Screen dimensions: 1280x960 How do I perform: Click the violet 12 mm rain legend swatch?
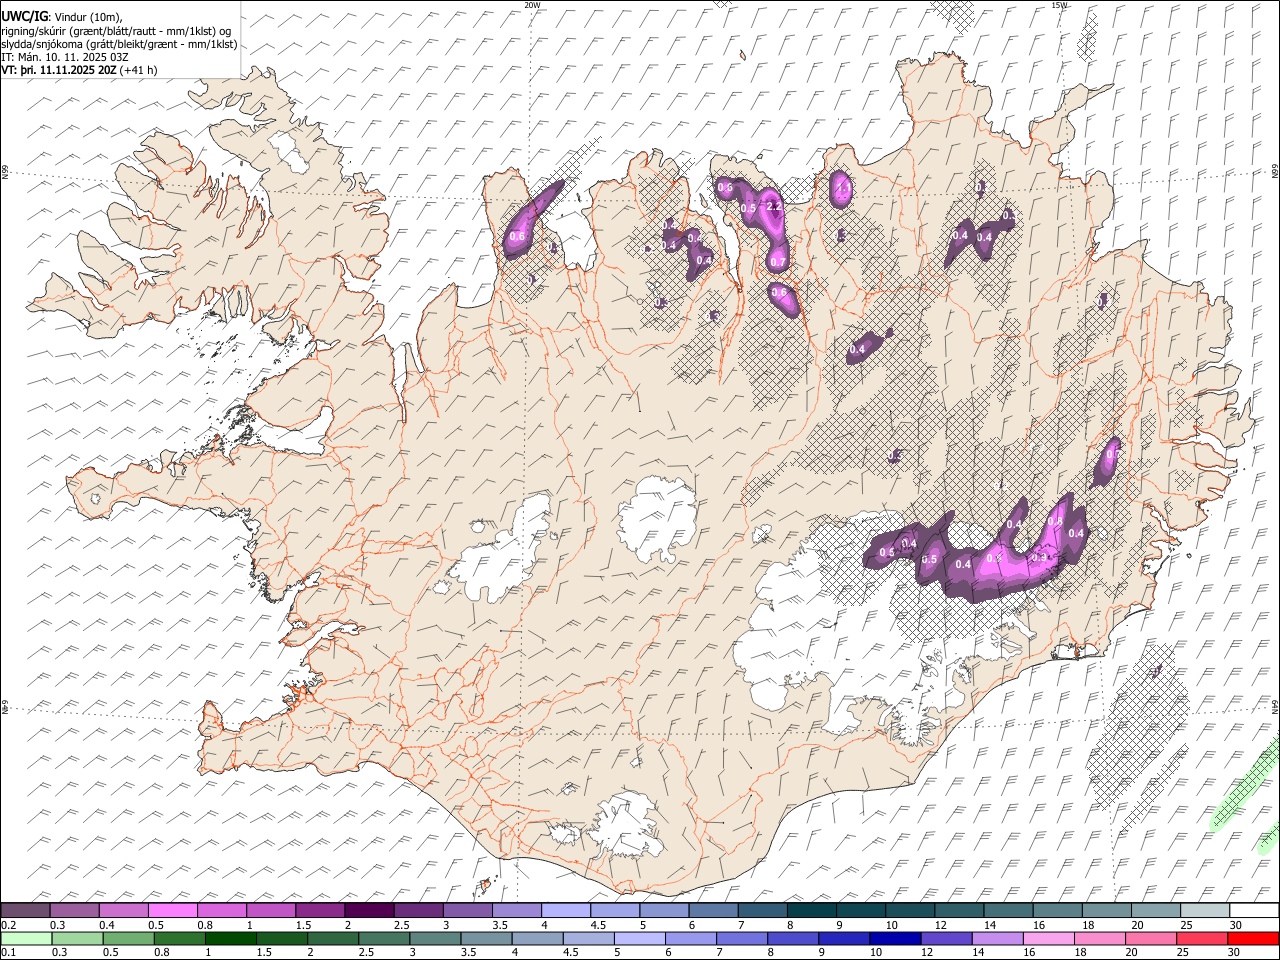click(x=946, y=938)
